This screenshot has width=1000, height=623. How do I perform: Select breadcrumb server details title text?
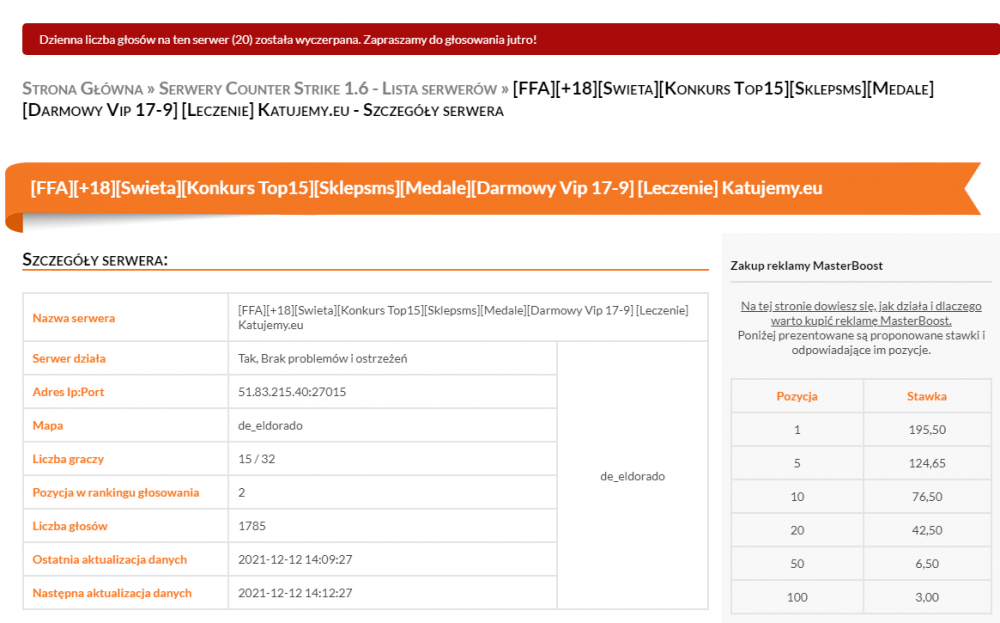click(478, 99)
